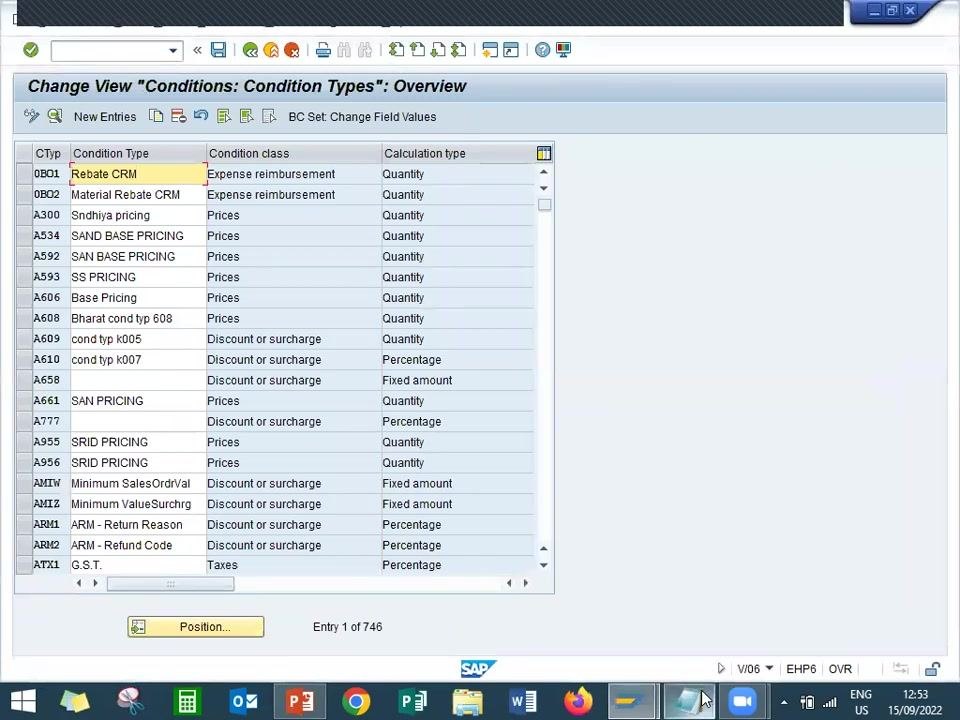Select row AMIW using its row selector
The image size is (960, 720).
point(24,483)
